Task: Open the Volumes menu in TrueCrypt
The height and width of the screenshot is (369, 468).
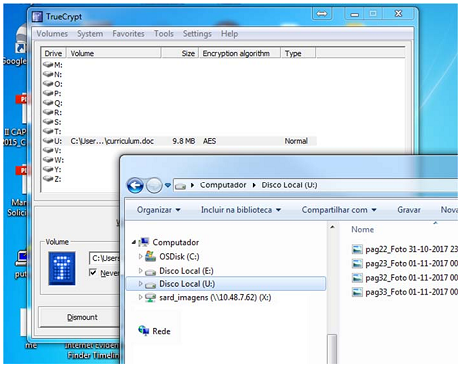Action: [52, 34]
